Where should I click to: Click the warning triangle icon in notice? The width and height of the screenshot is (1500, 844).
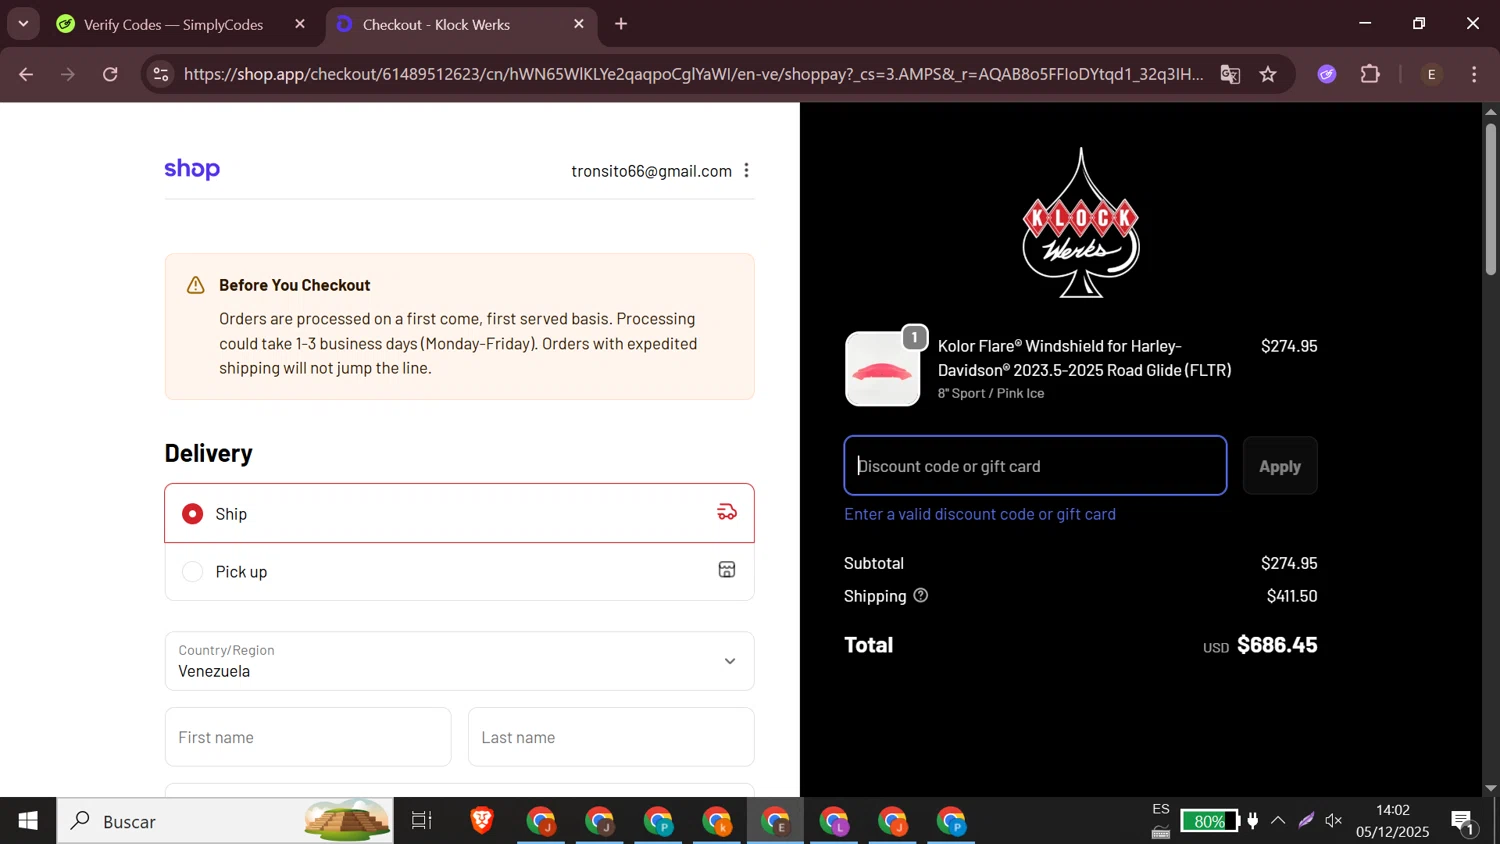click(196, 286)
